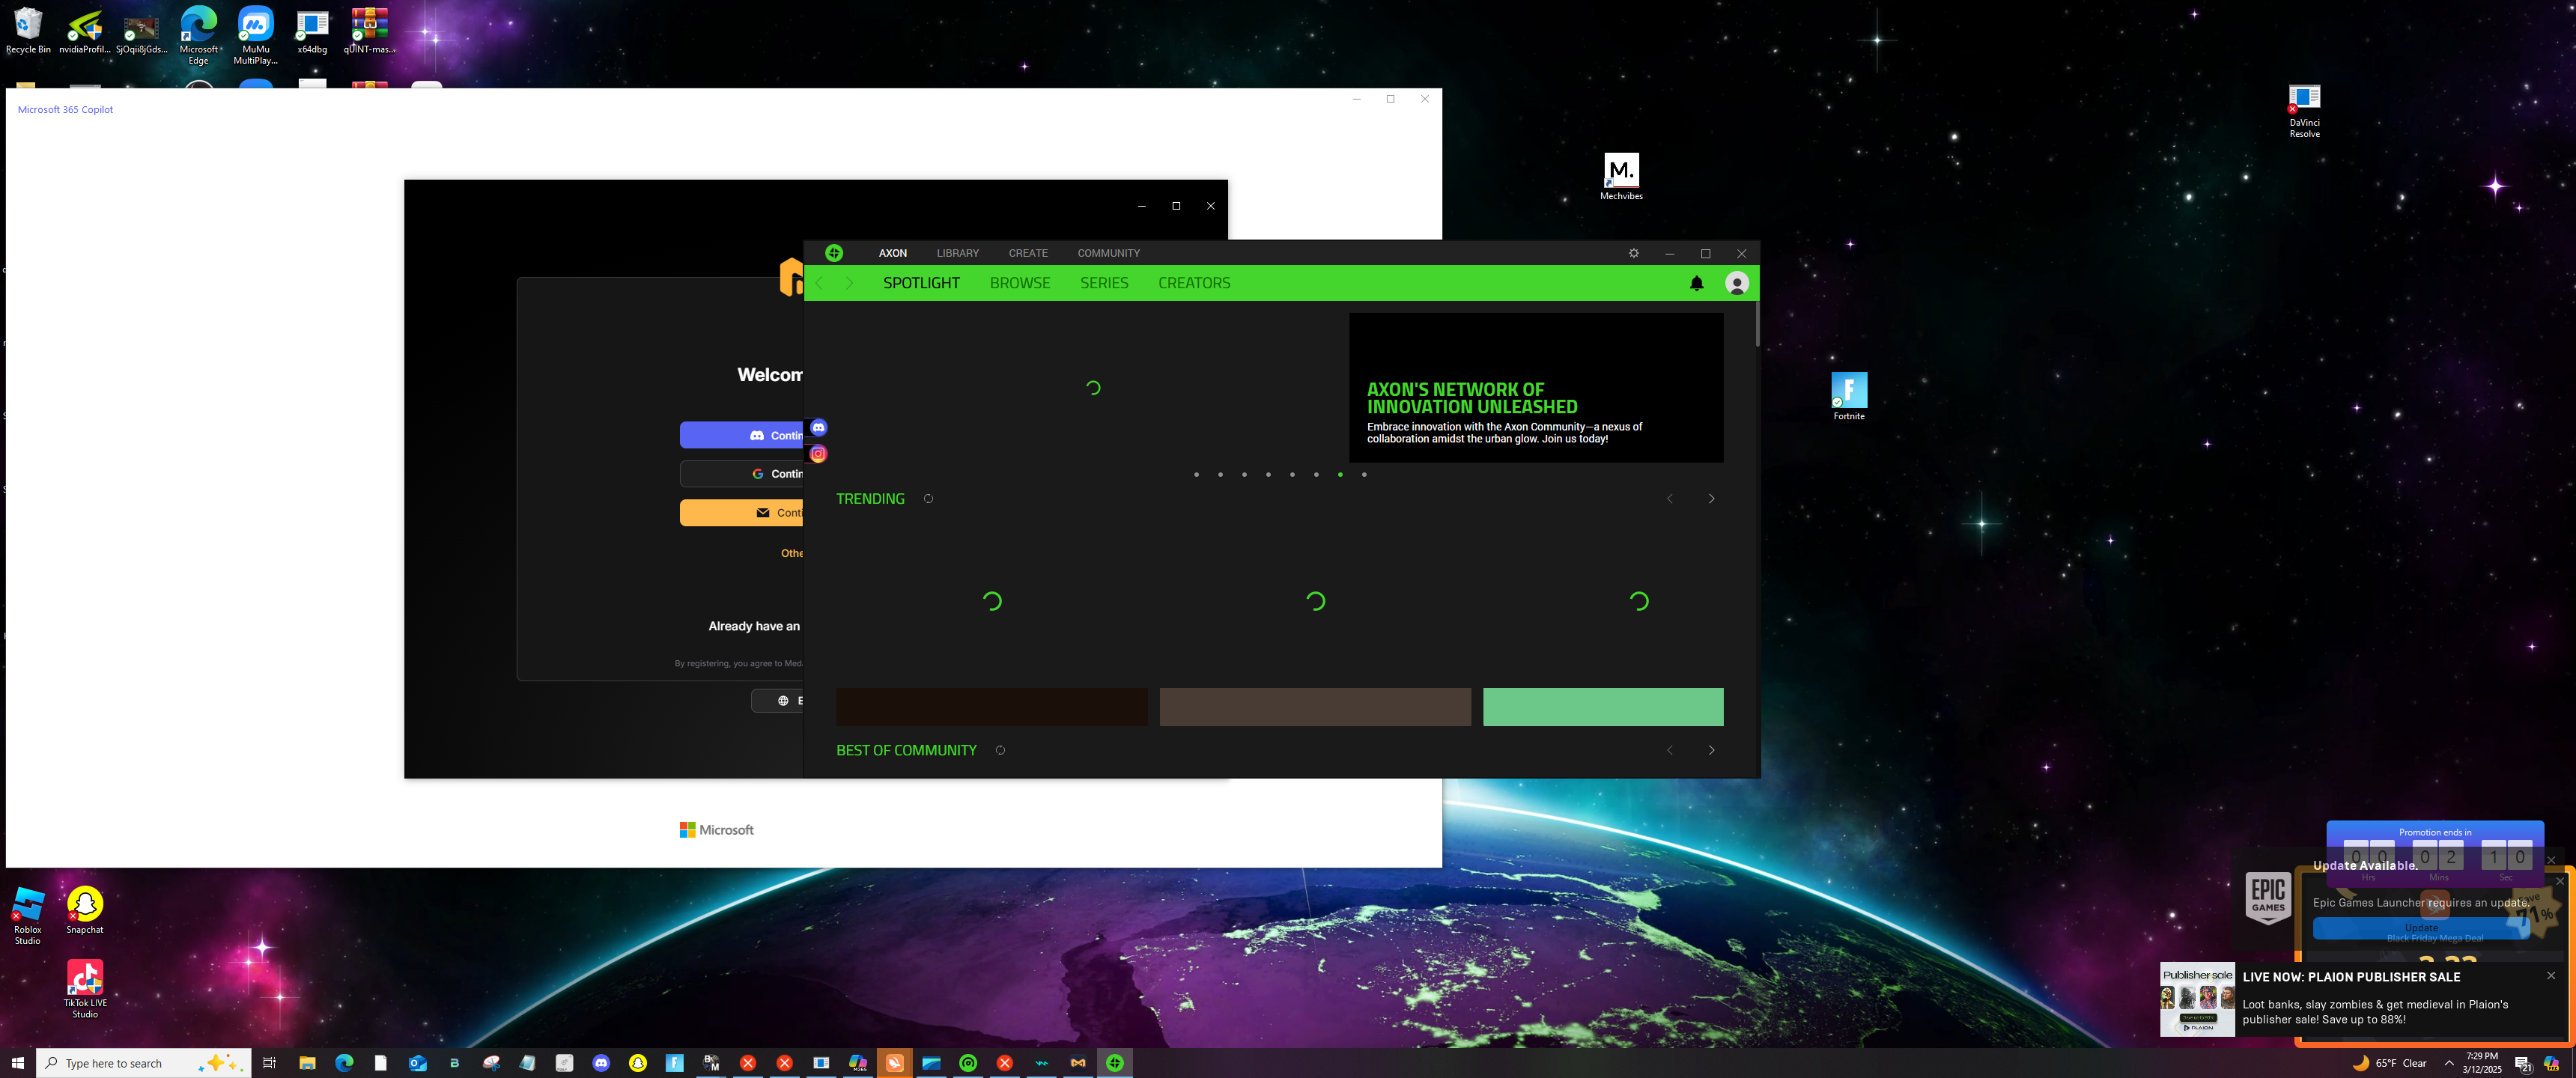The image size is (2576, 1078).
Task: Show hidden system tray icons
Action: pos(2449,1063)
